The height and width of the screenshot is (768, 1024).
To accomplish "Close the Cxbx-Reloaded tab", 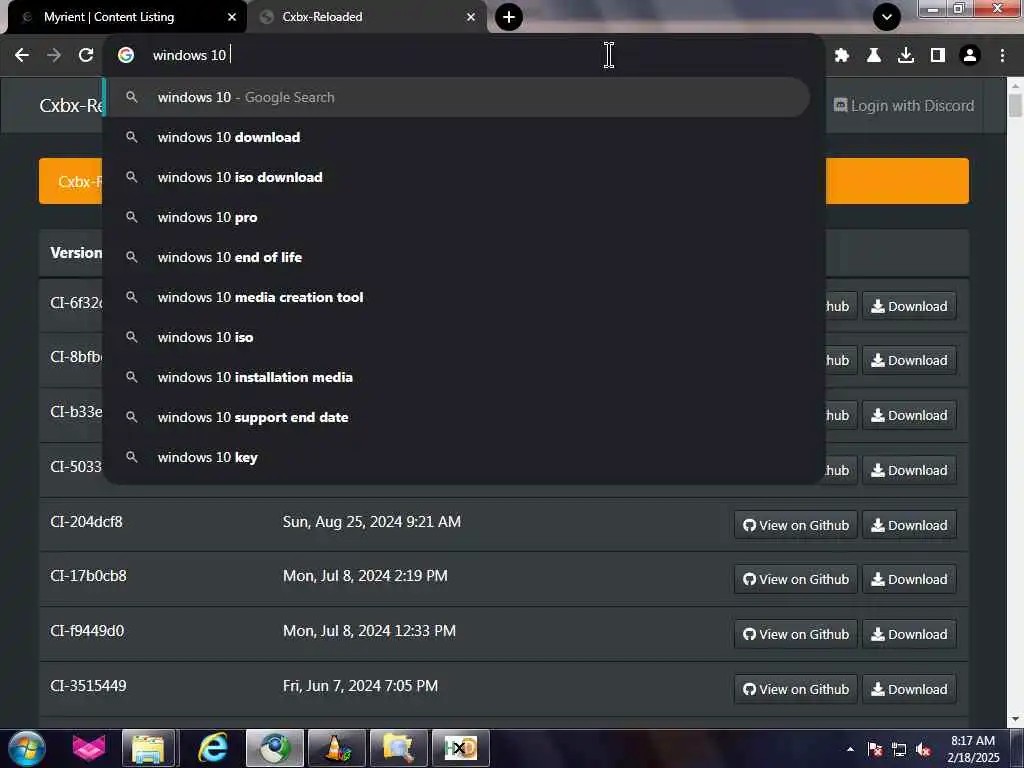I will click(471, 17).
